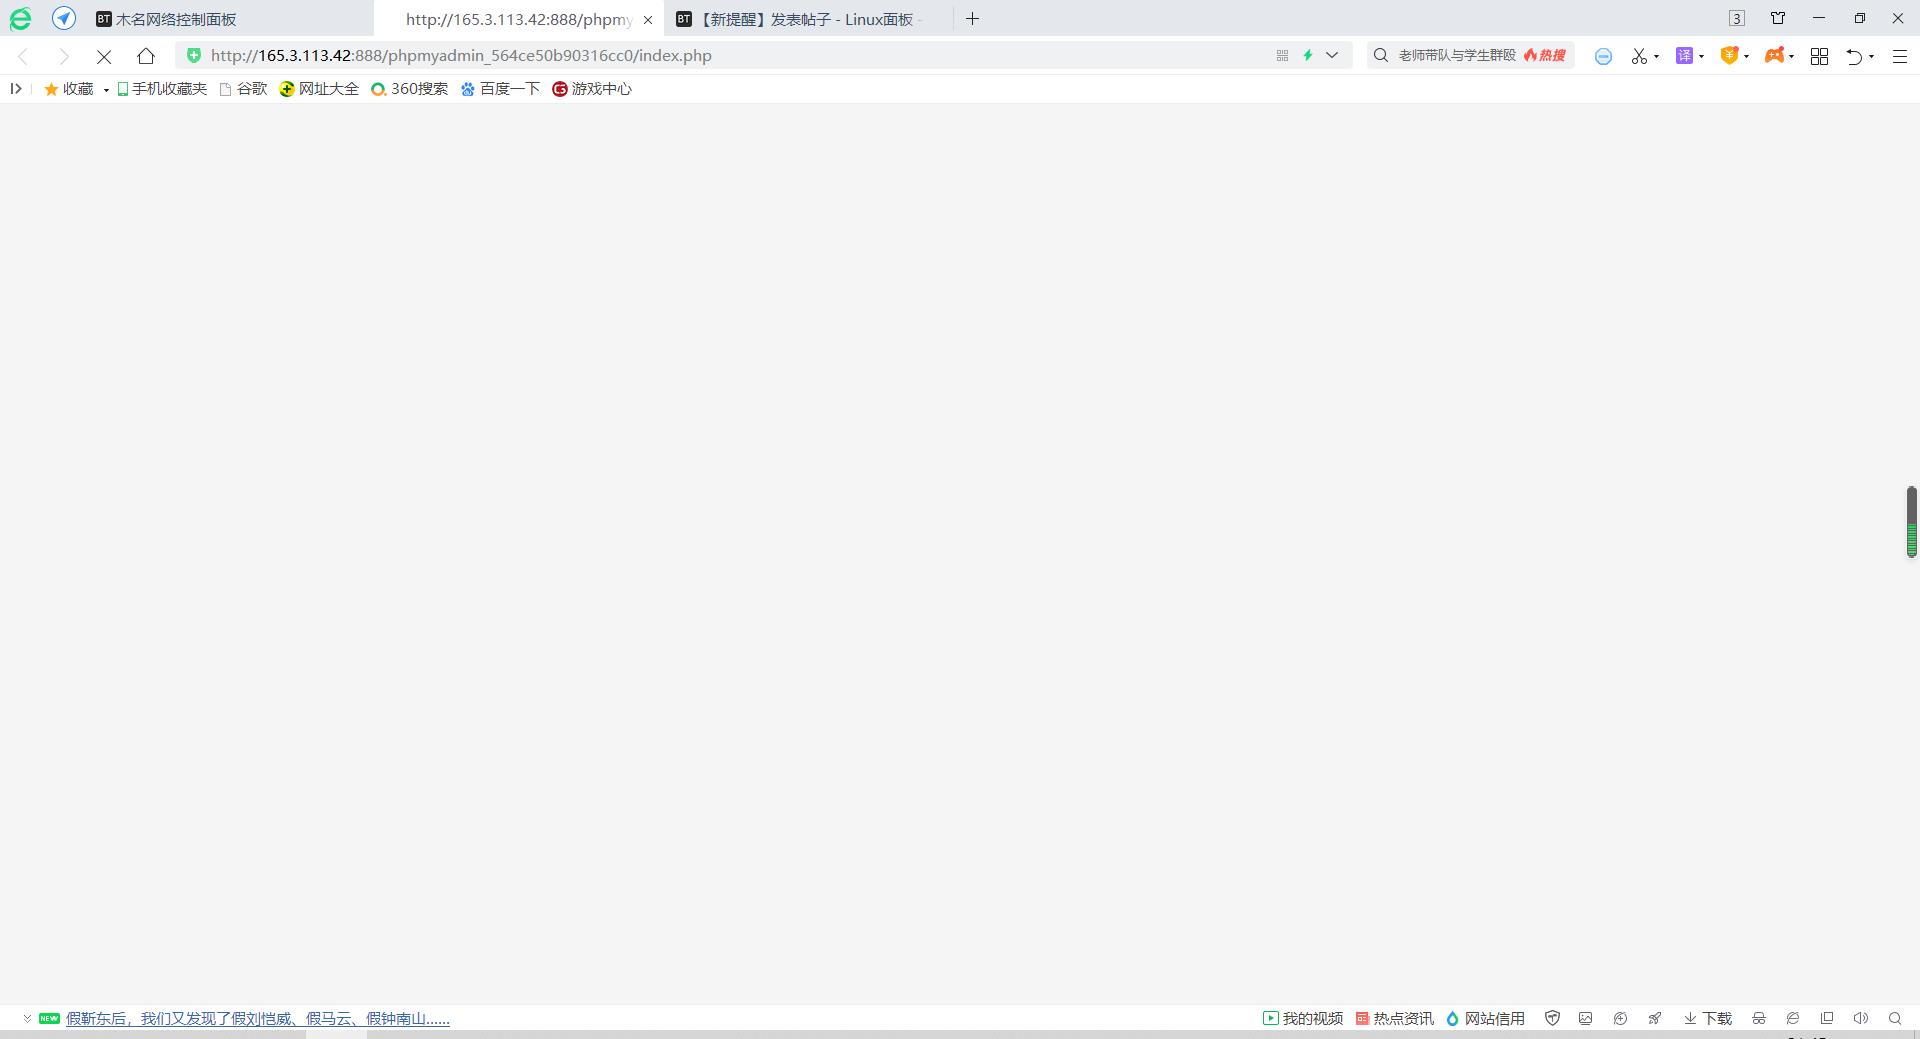1920x1039 pixels.
Task: Open the main hamburger menu
Action: (x=1900, y=56)
